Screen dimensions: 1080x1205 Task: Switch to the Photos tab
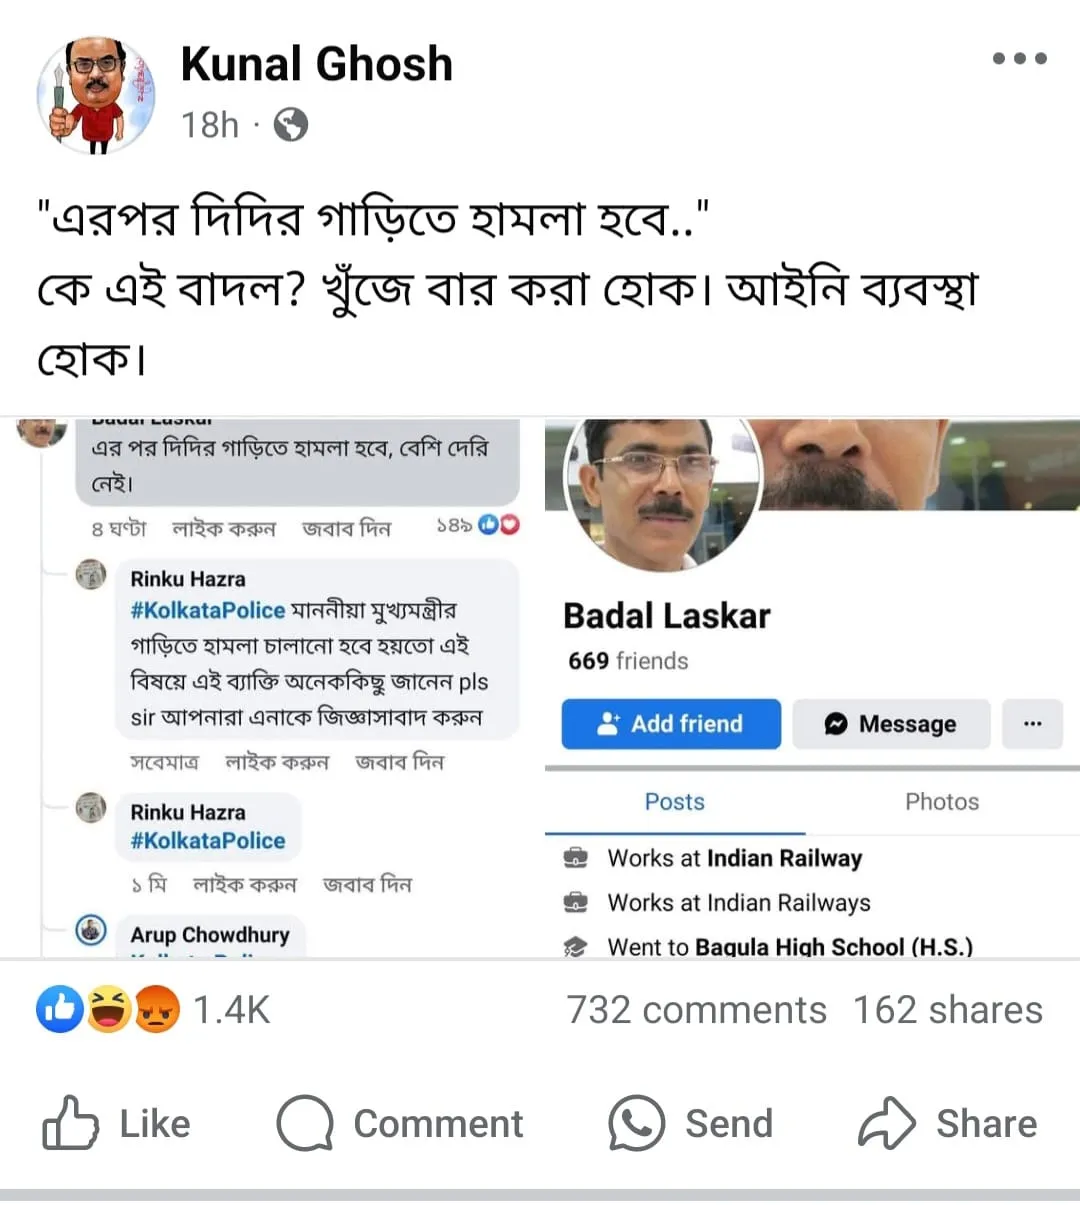click(x=941, y=802)
